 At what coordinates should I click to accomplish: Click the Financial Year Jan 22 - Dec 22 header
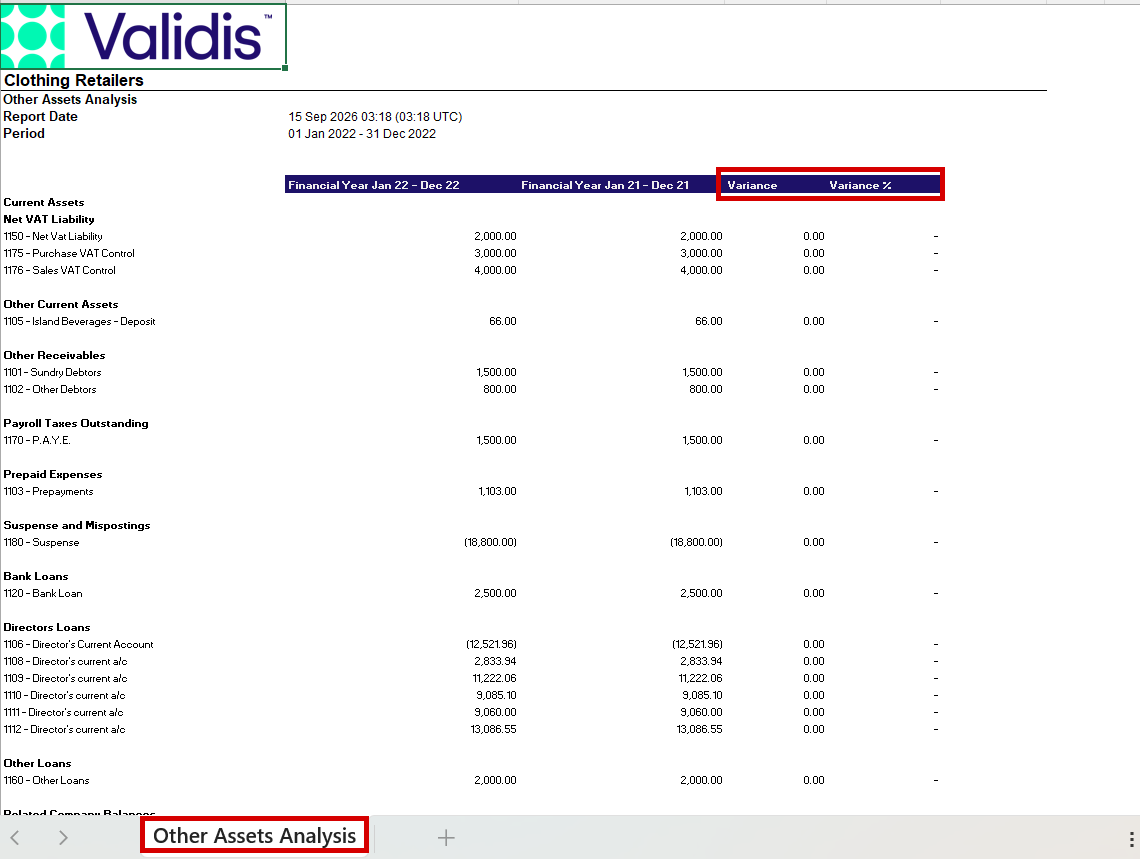coord(374,185)
